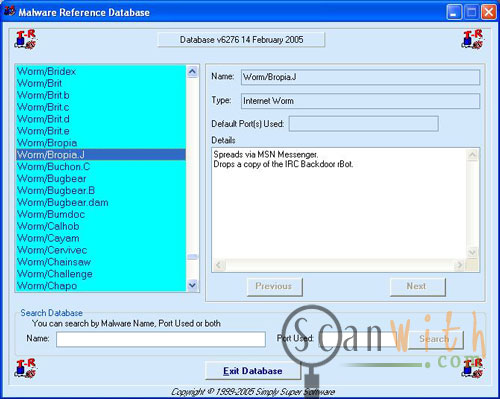
Task: Select Worm/Bugbear.B in the list
Action: 101,191
